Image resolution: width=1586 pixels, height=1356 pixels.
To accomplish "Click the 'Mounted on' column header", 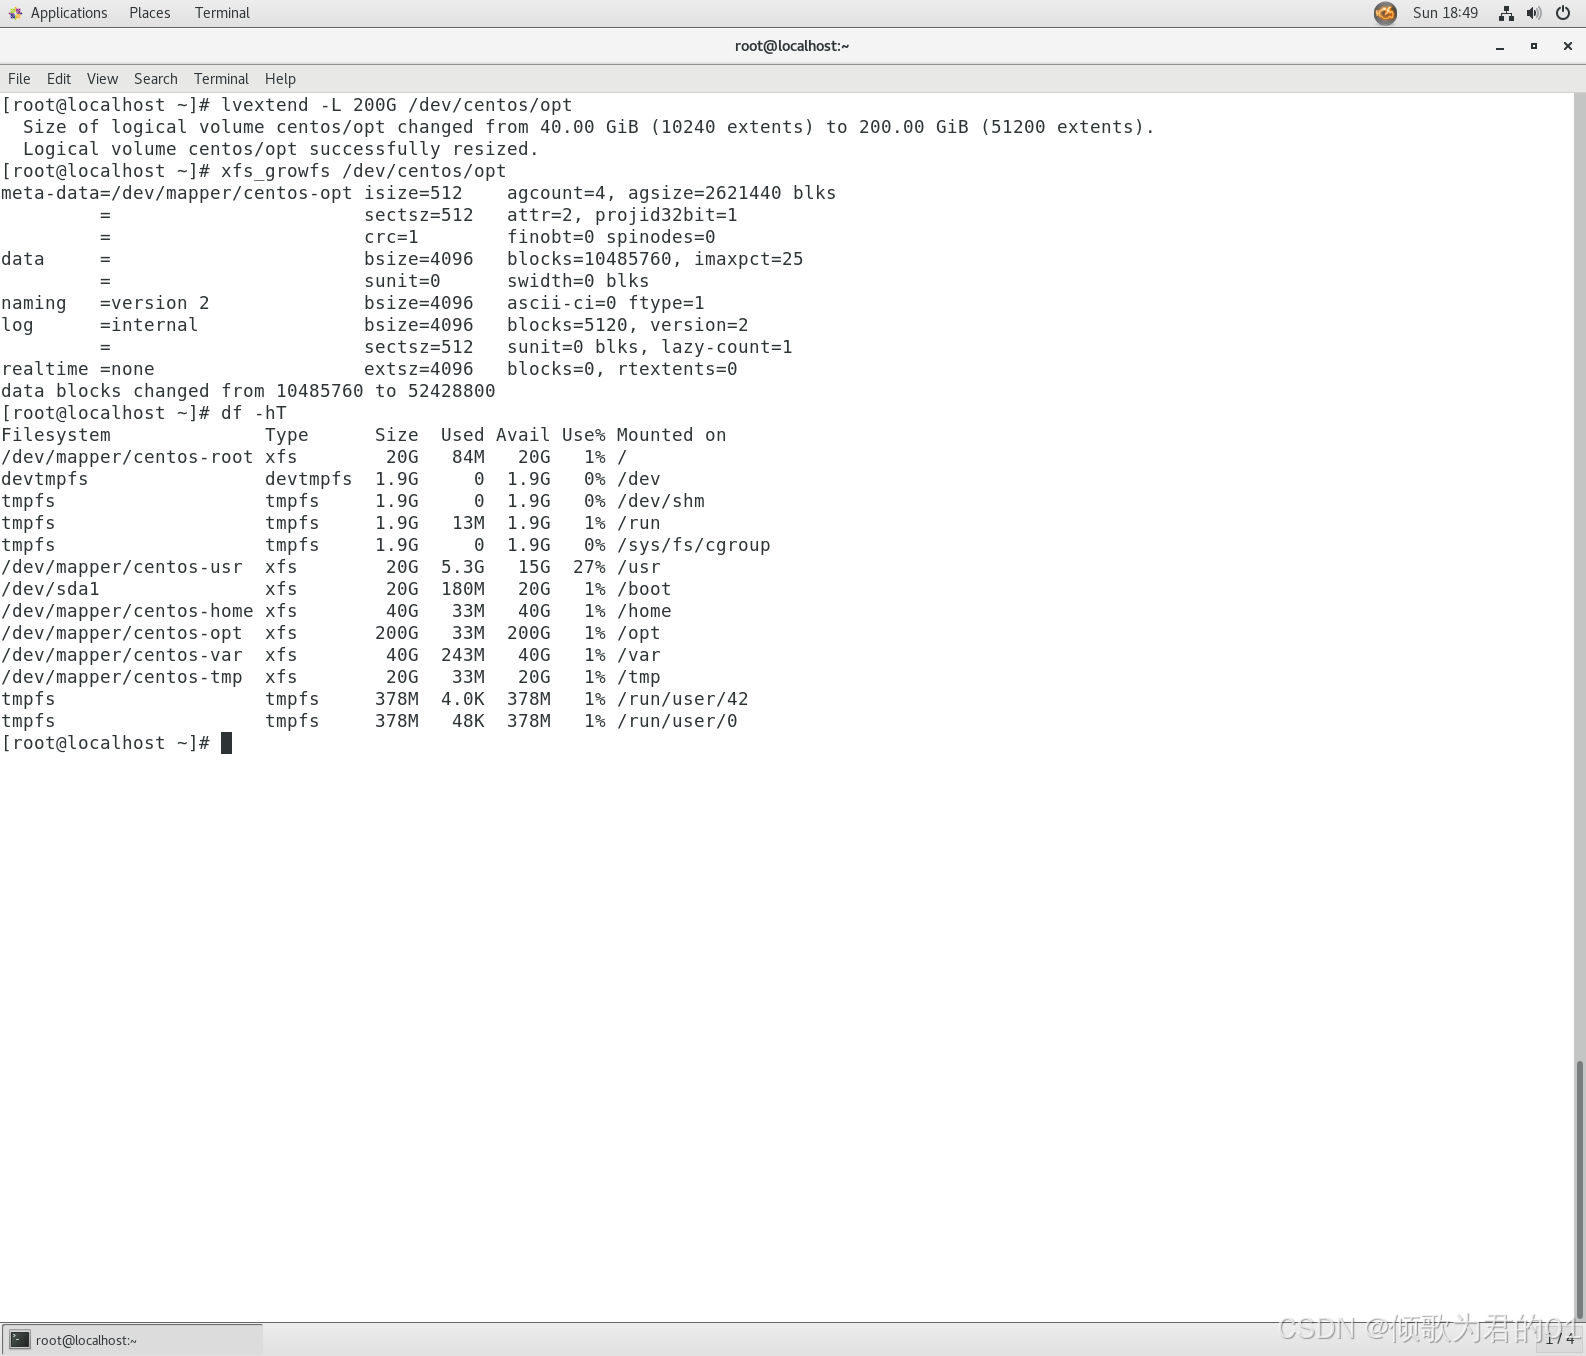I will click(x=671, y=435).
